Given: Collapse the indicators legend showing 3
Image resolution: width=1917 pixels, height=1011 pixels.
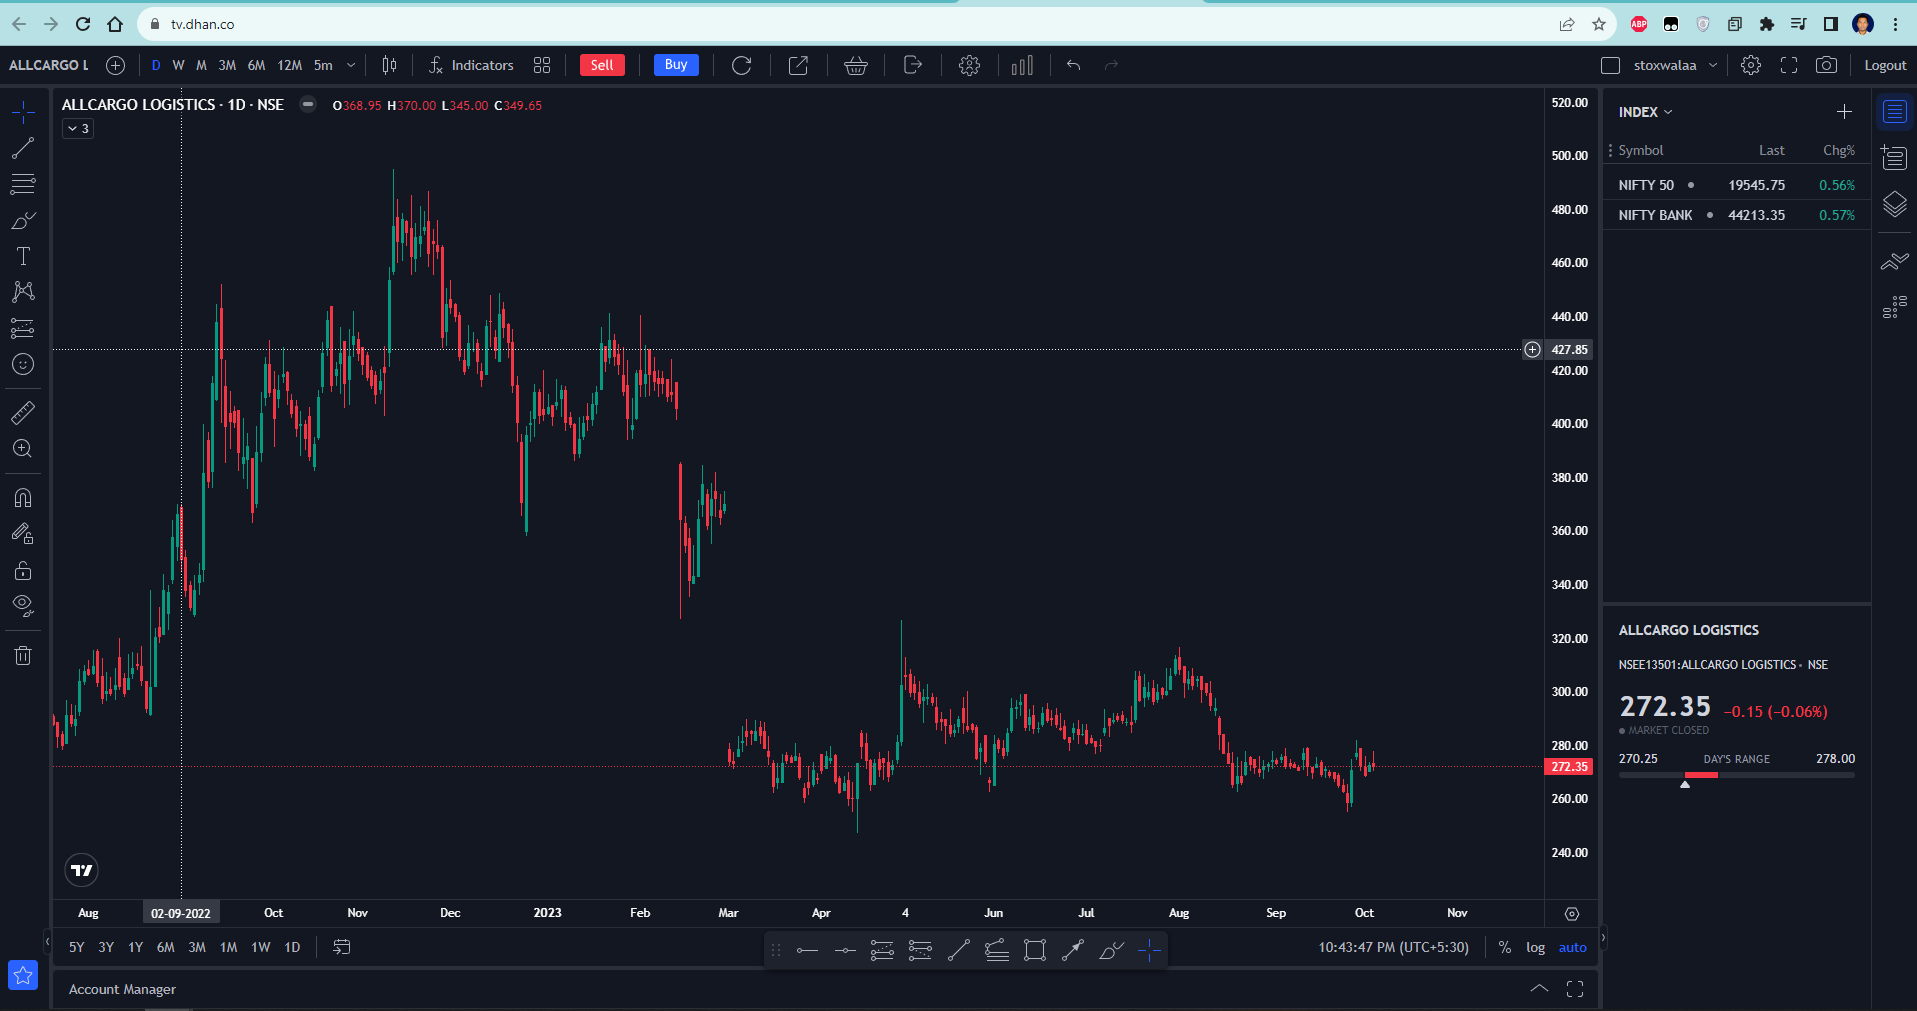Looking at the screenshot, I should click(78, 128).
